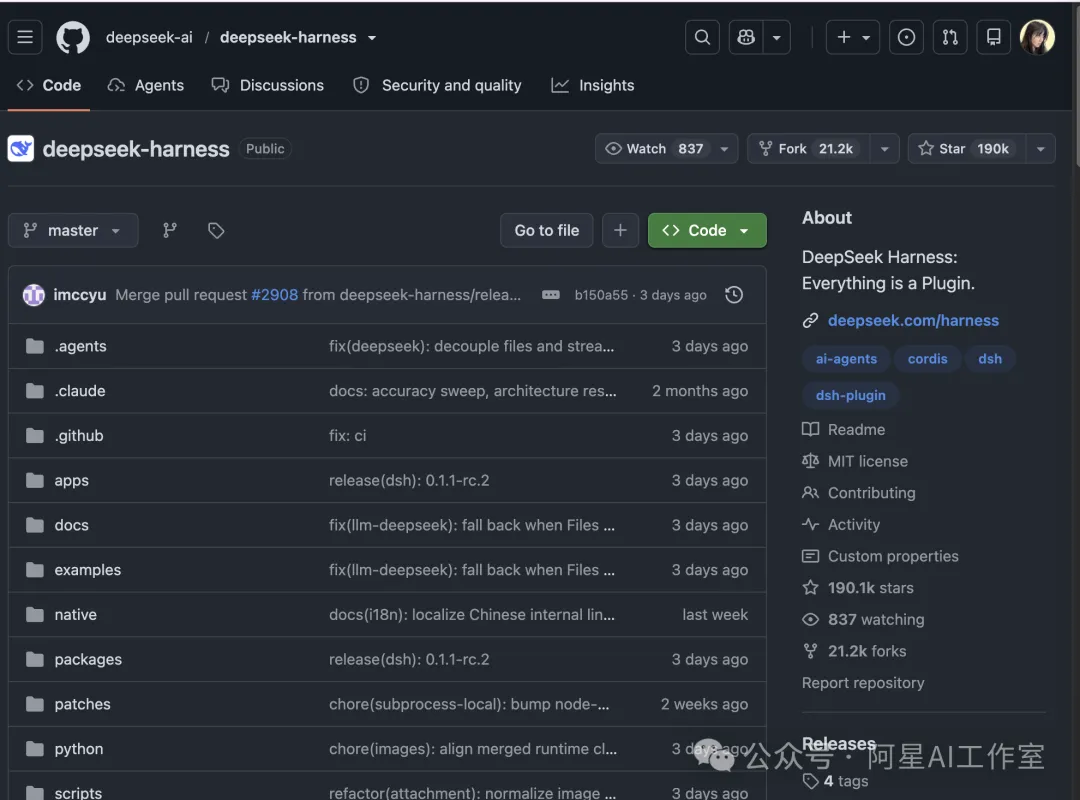Image resolution: width=1080 pixels, height=800 pixels.
Task: Star the repository with Star 190k
Action: pyautogui.click(x=967, y=149)
